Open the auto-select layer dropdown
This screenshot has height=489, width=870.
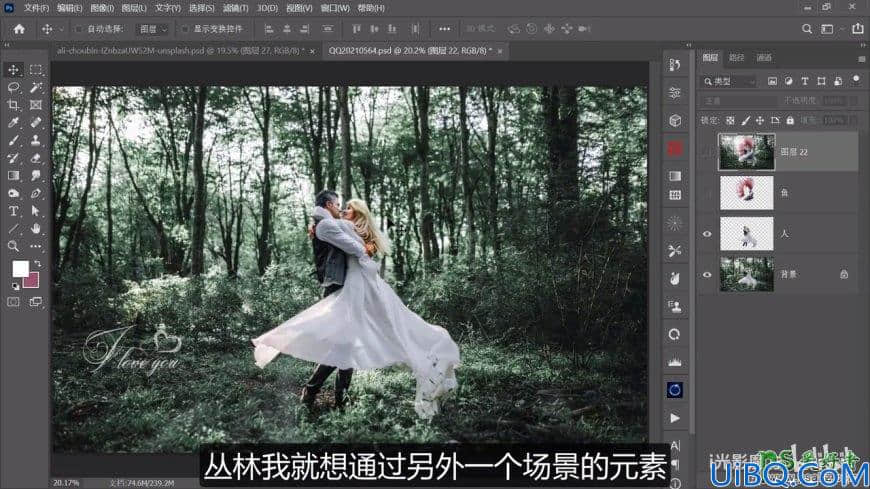pos(153,29)
